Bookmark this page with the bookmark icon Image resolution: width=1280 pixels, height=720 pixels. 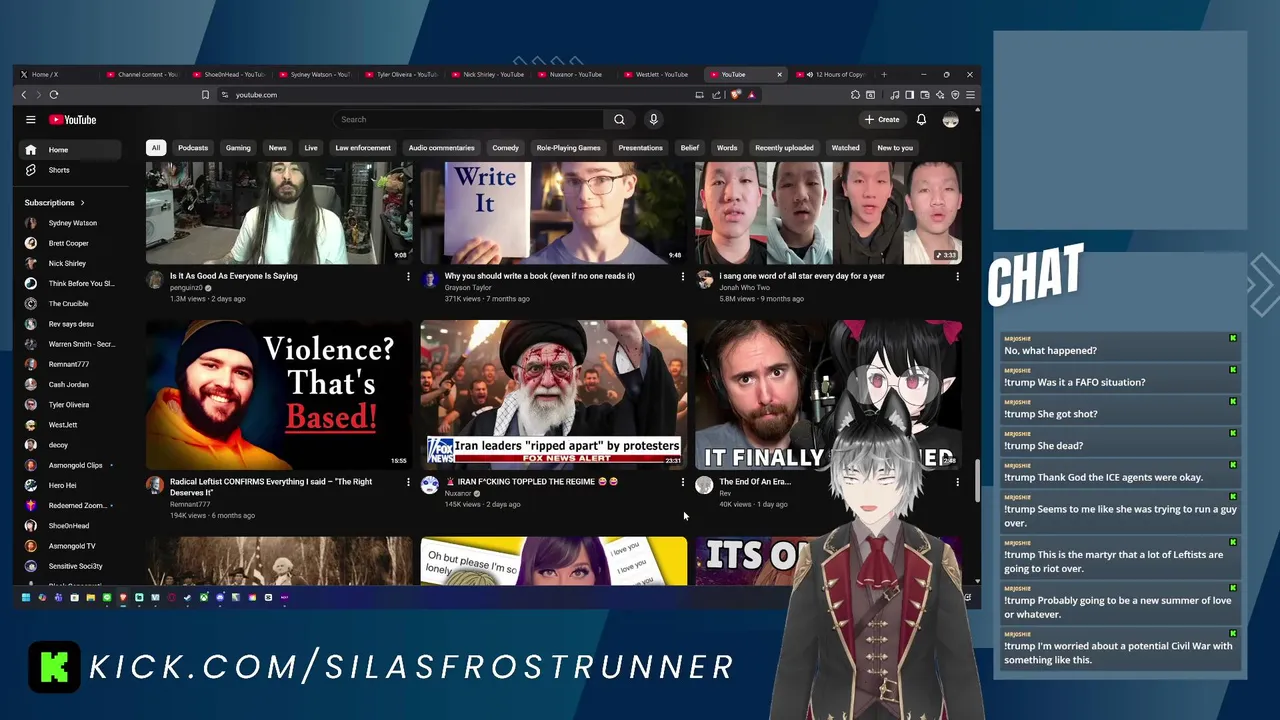(205, 95)
